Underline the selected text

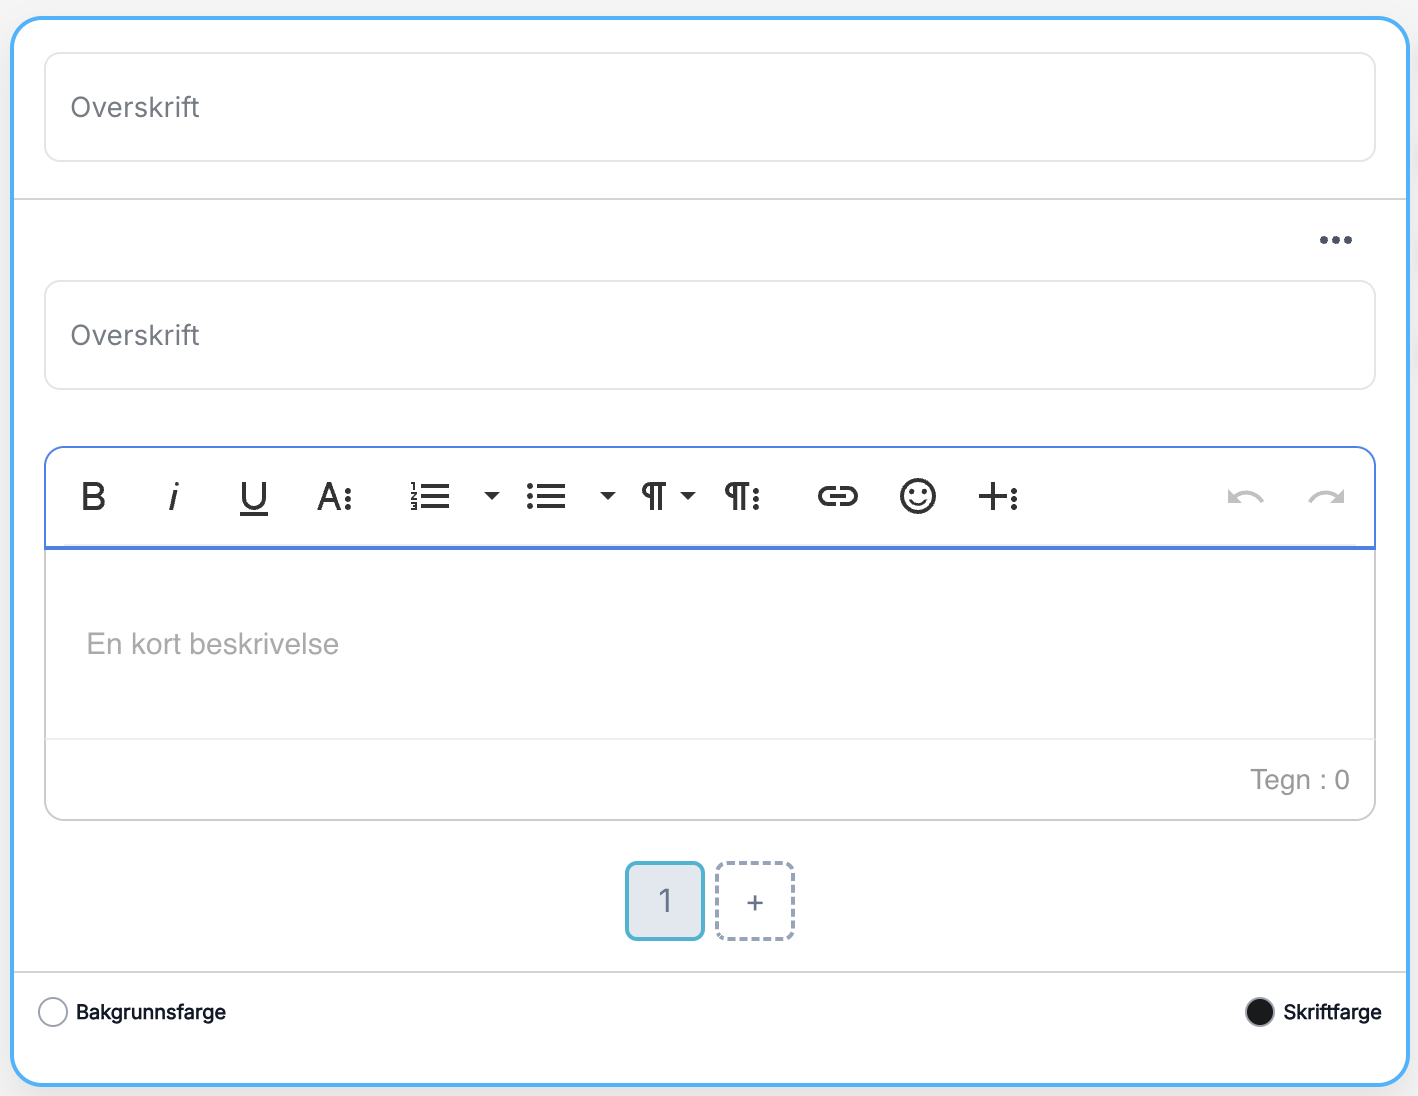[254, 497]
